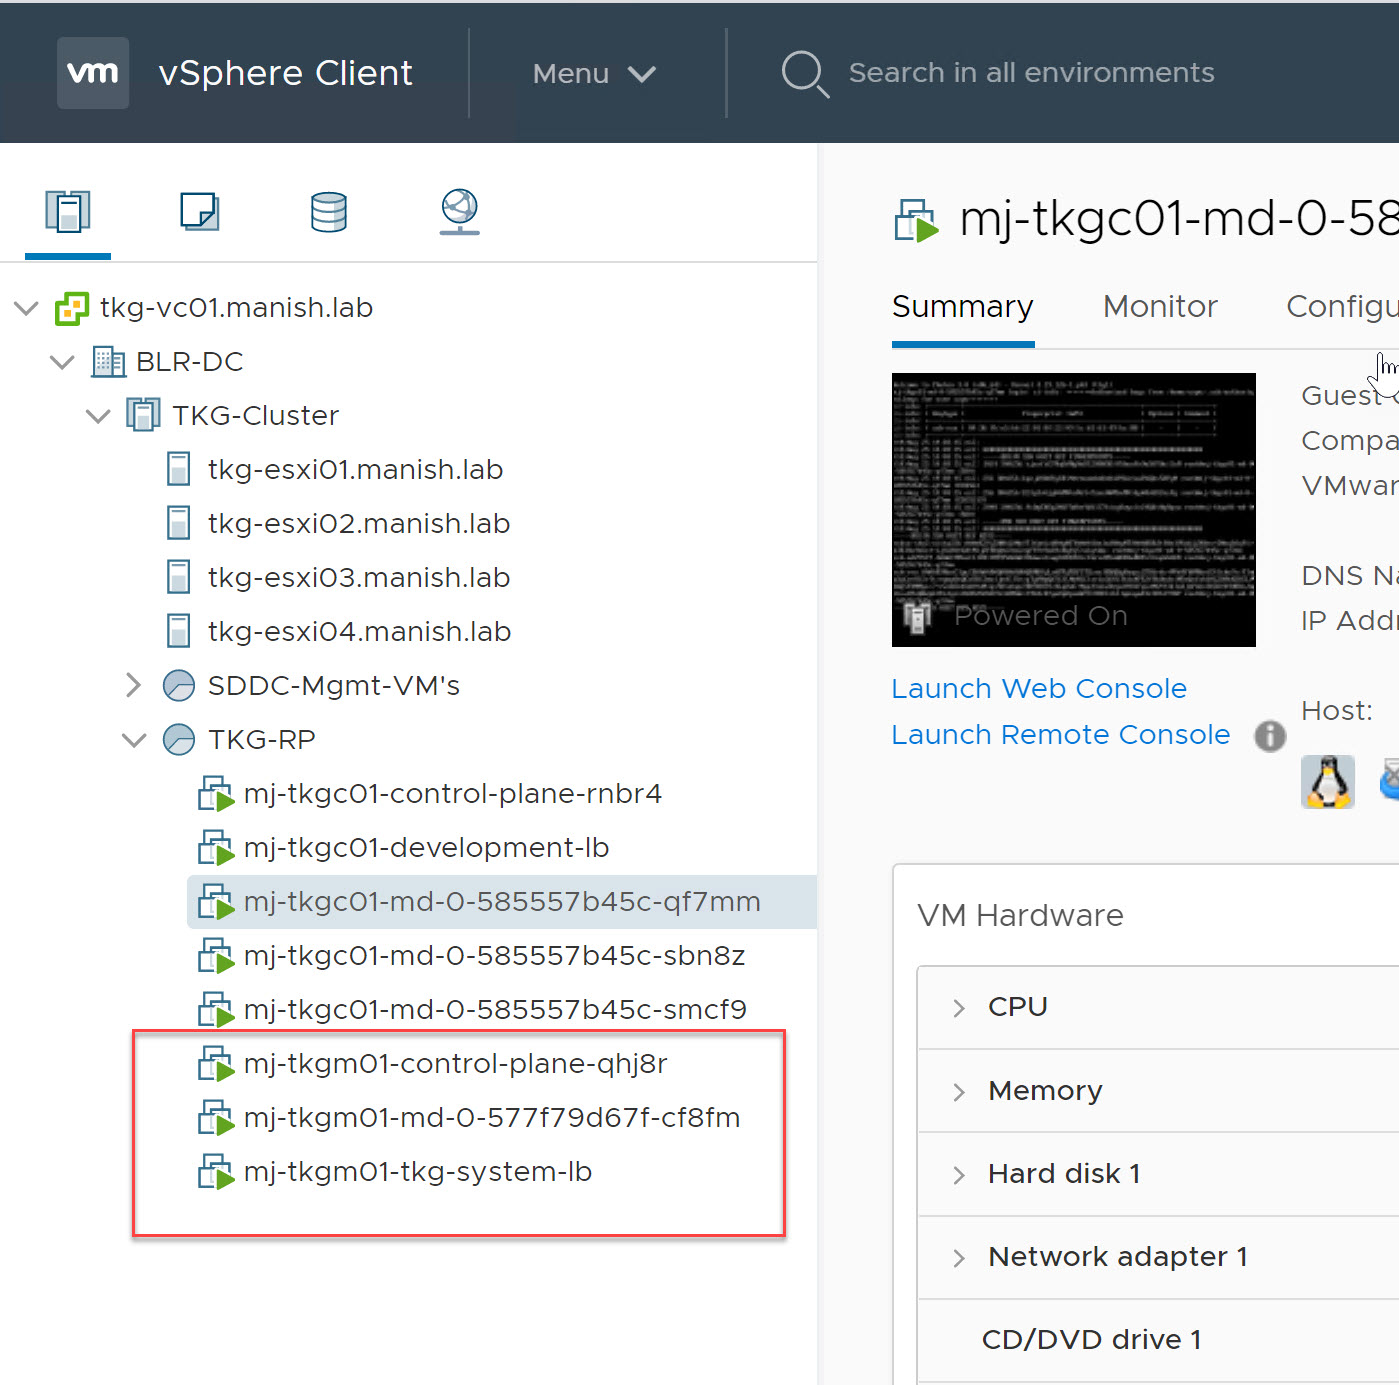Screen dimensions: 1399x1385
Task: Click the info icon beside Launch Remote Console
Action: click(1270, 736)
